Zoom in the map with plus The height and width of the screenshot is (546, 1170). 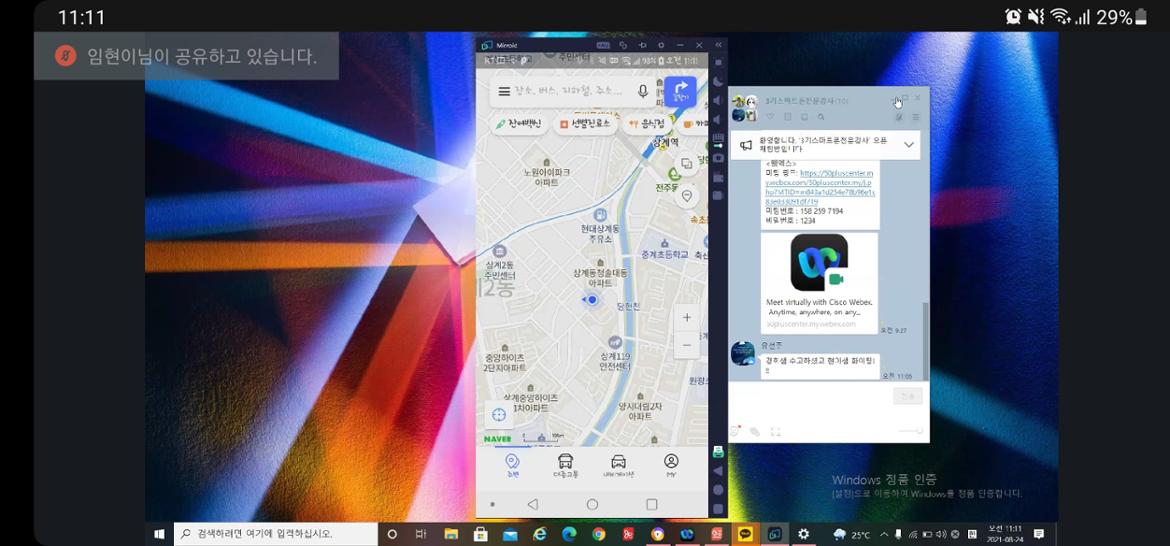(686, 318)
